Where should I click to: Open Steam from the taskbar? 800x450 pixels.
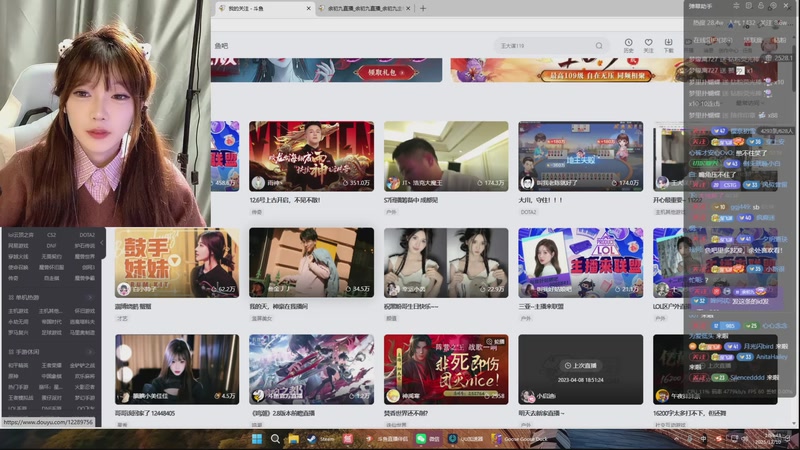click(x=321, y=439)
